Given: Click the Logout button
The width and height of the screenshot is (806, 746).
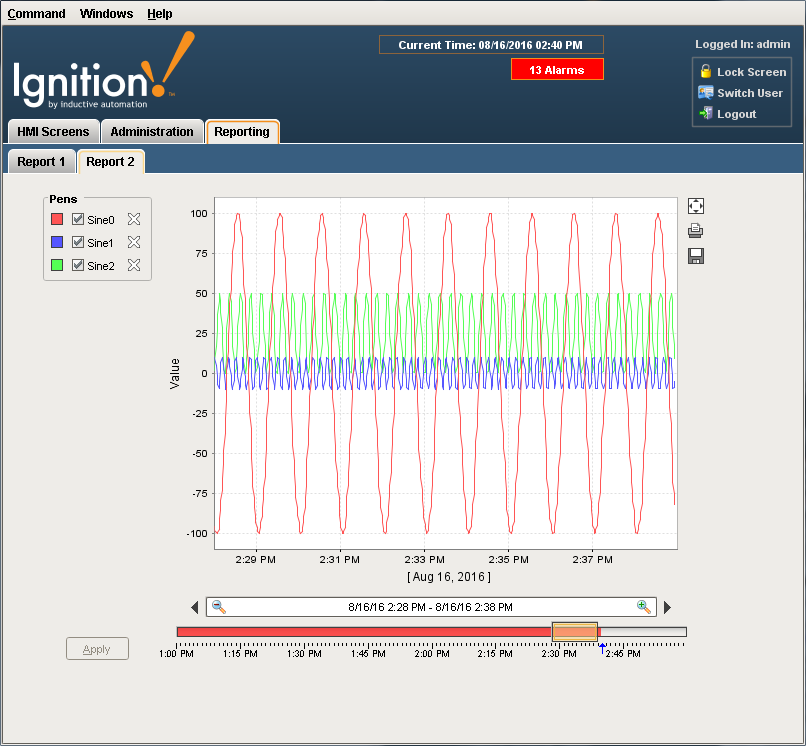Looking at the screenshot, I should point(739,113).
